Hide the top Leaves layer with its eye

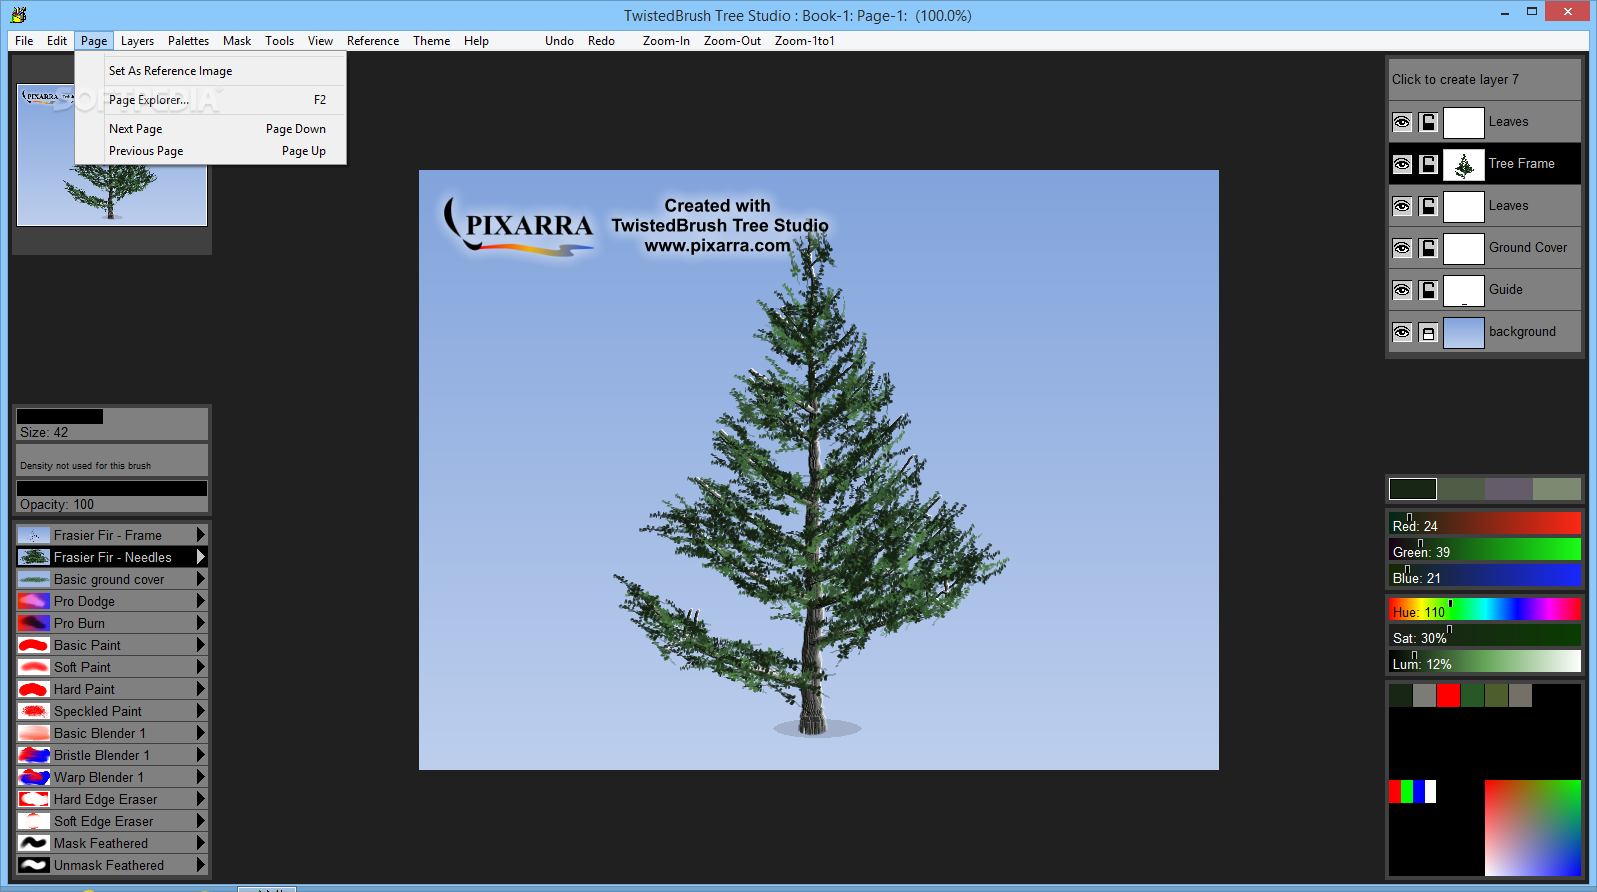click(x=1402, y=122)
